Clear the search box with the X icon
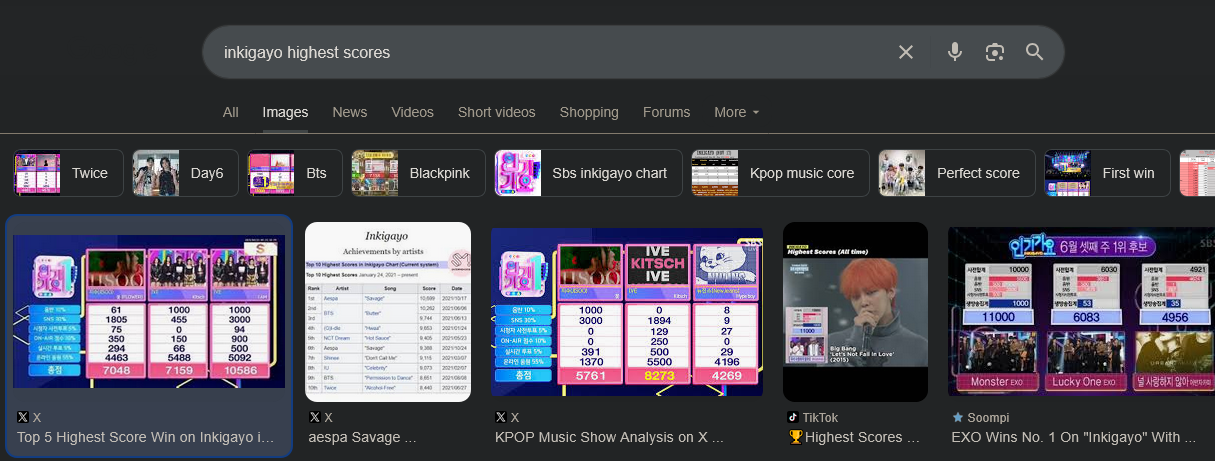 (906, 52)
